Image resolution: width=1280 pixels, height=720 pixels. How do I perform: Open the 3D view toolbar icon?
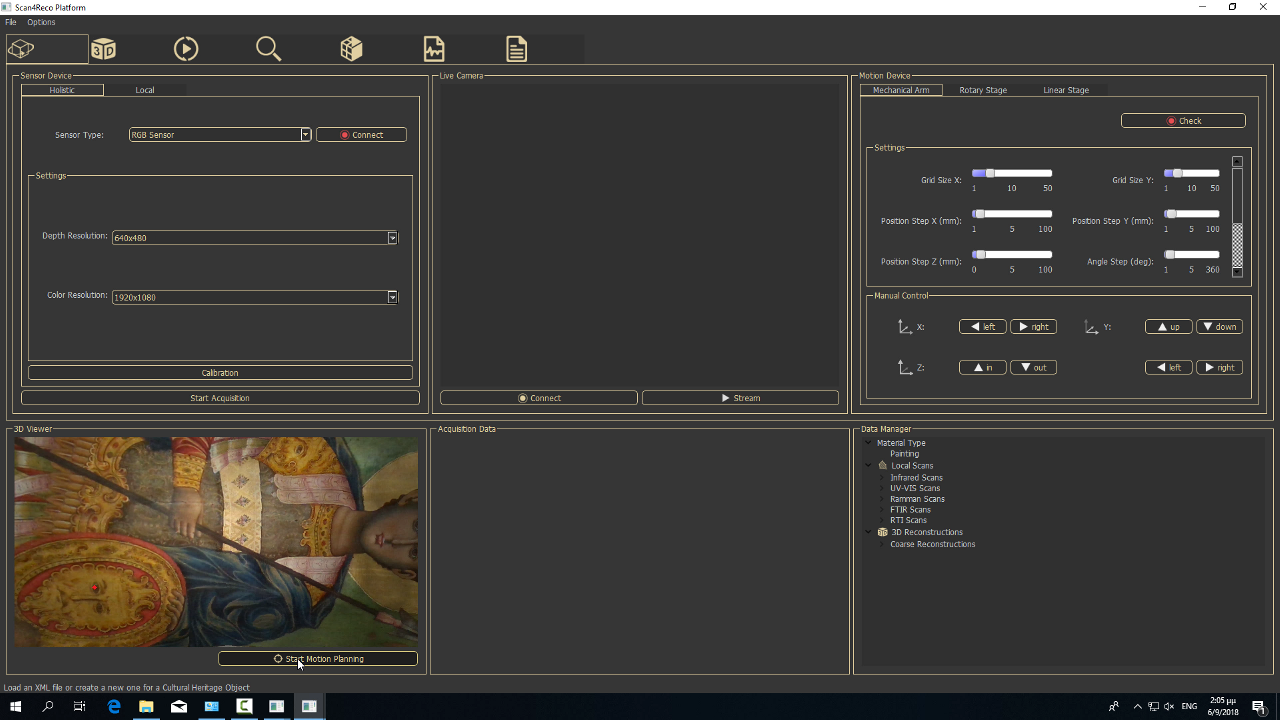[103, 49]
